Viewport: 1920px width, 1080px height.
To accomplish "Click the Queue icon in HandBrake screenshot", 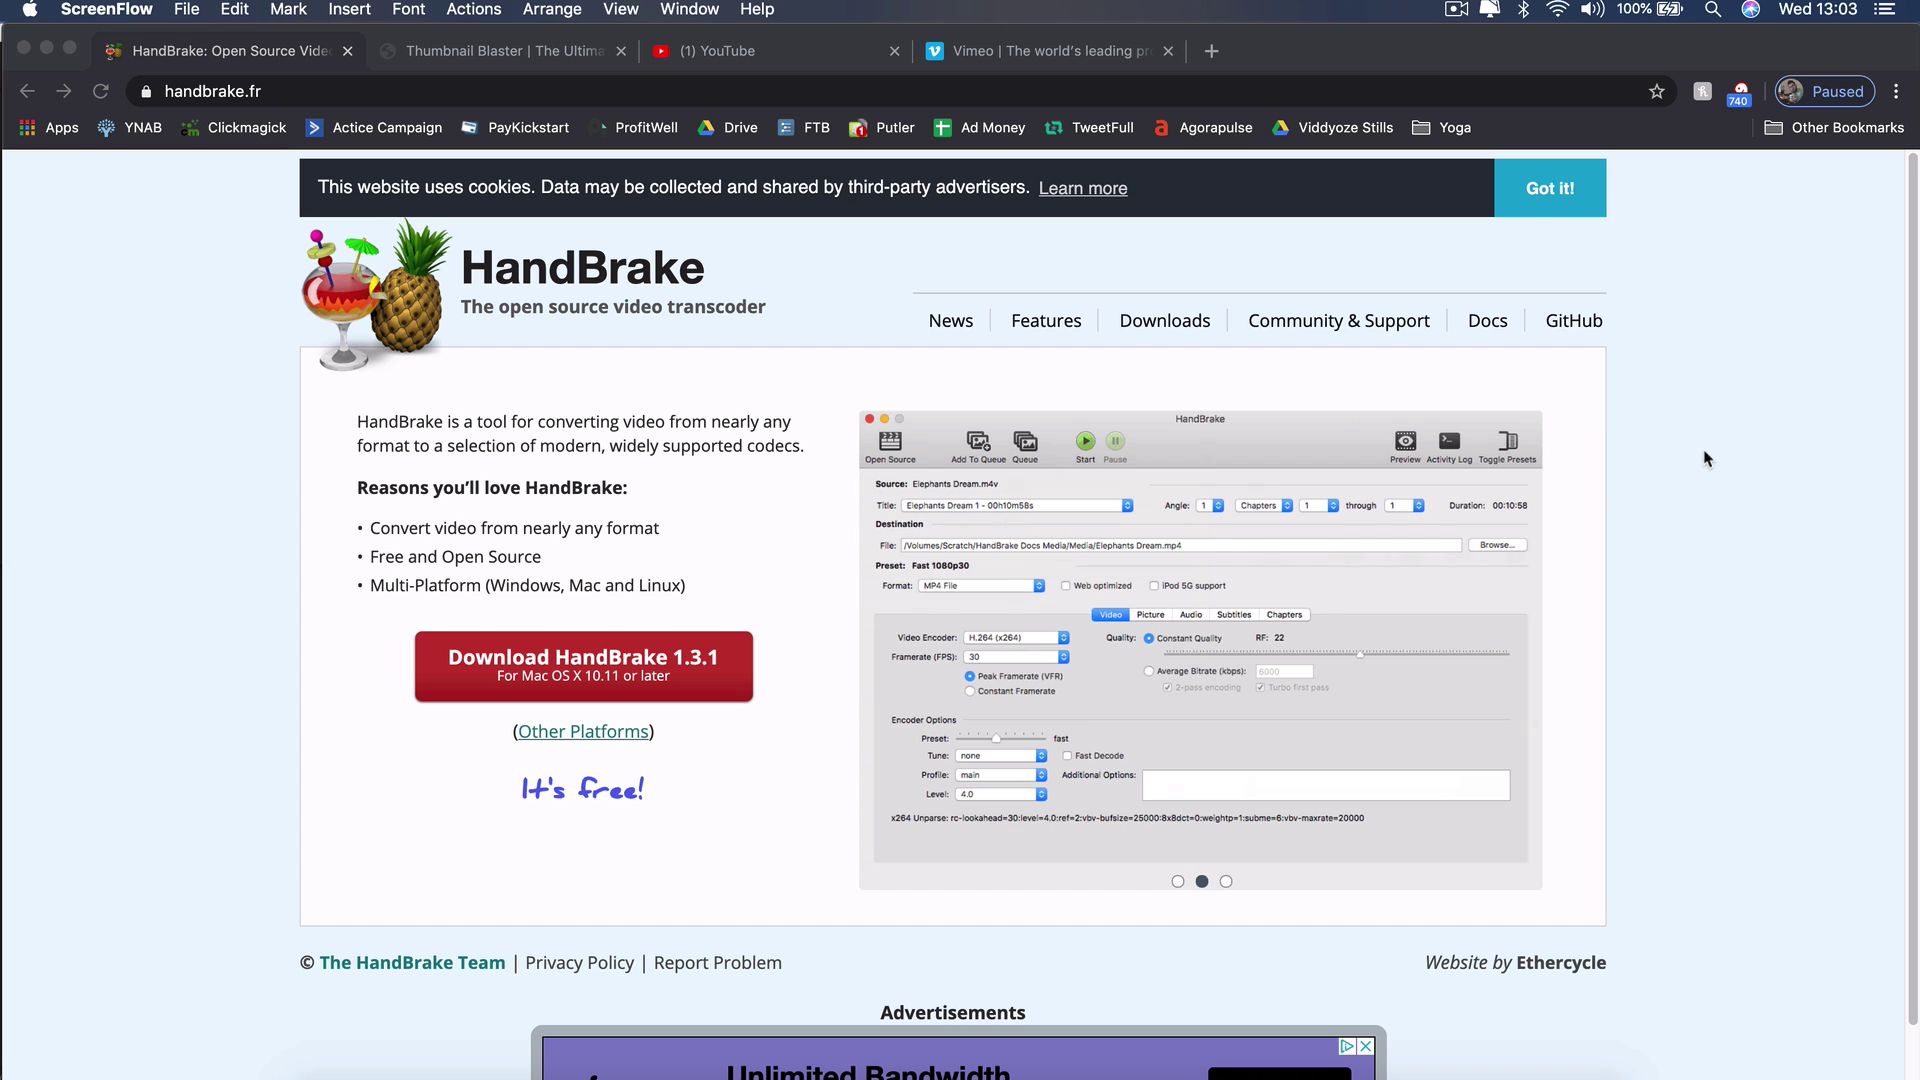I will tap(1025, 447).
